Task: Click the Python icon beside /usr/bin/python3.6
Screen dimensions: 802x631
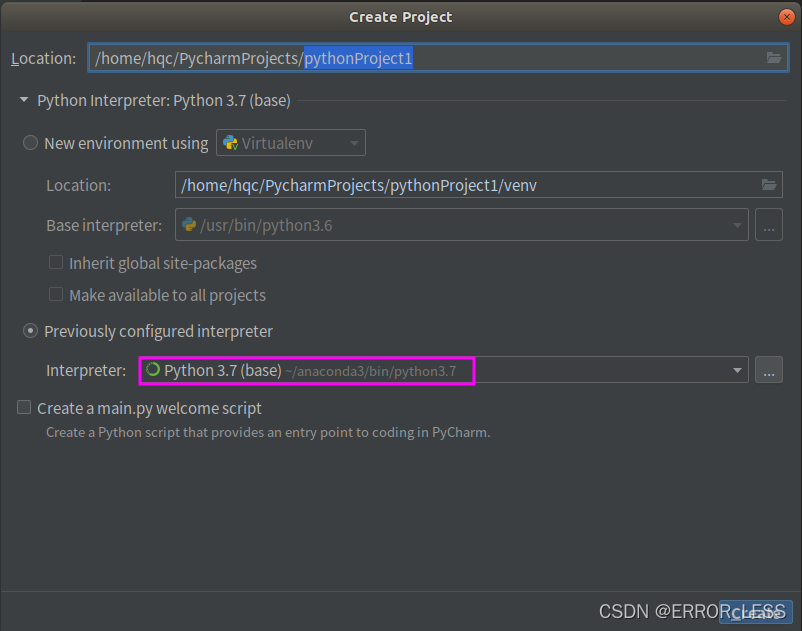Action: [x=189, y=224]
